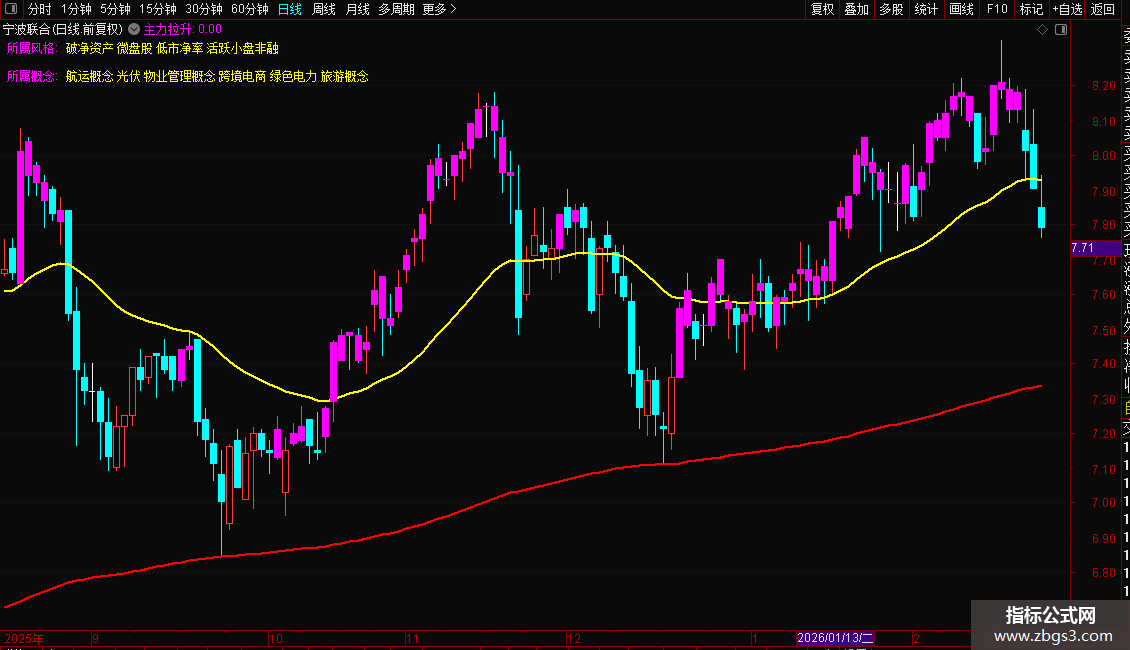Select the 30分钟 period tab
Image resolution: width=1130 pixels, height=650 pixels.
tap(204, 9)
